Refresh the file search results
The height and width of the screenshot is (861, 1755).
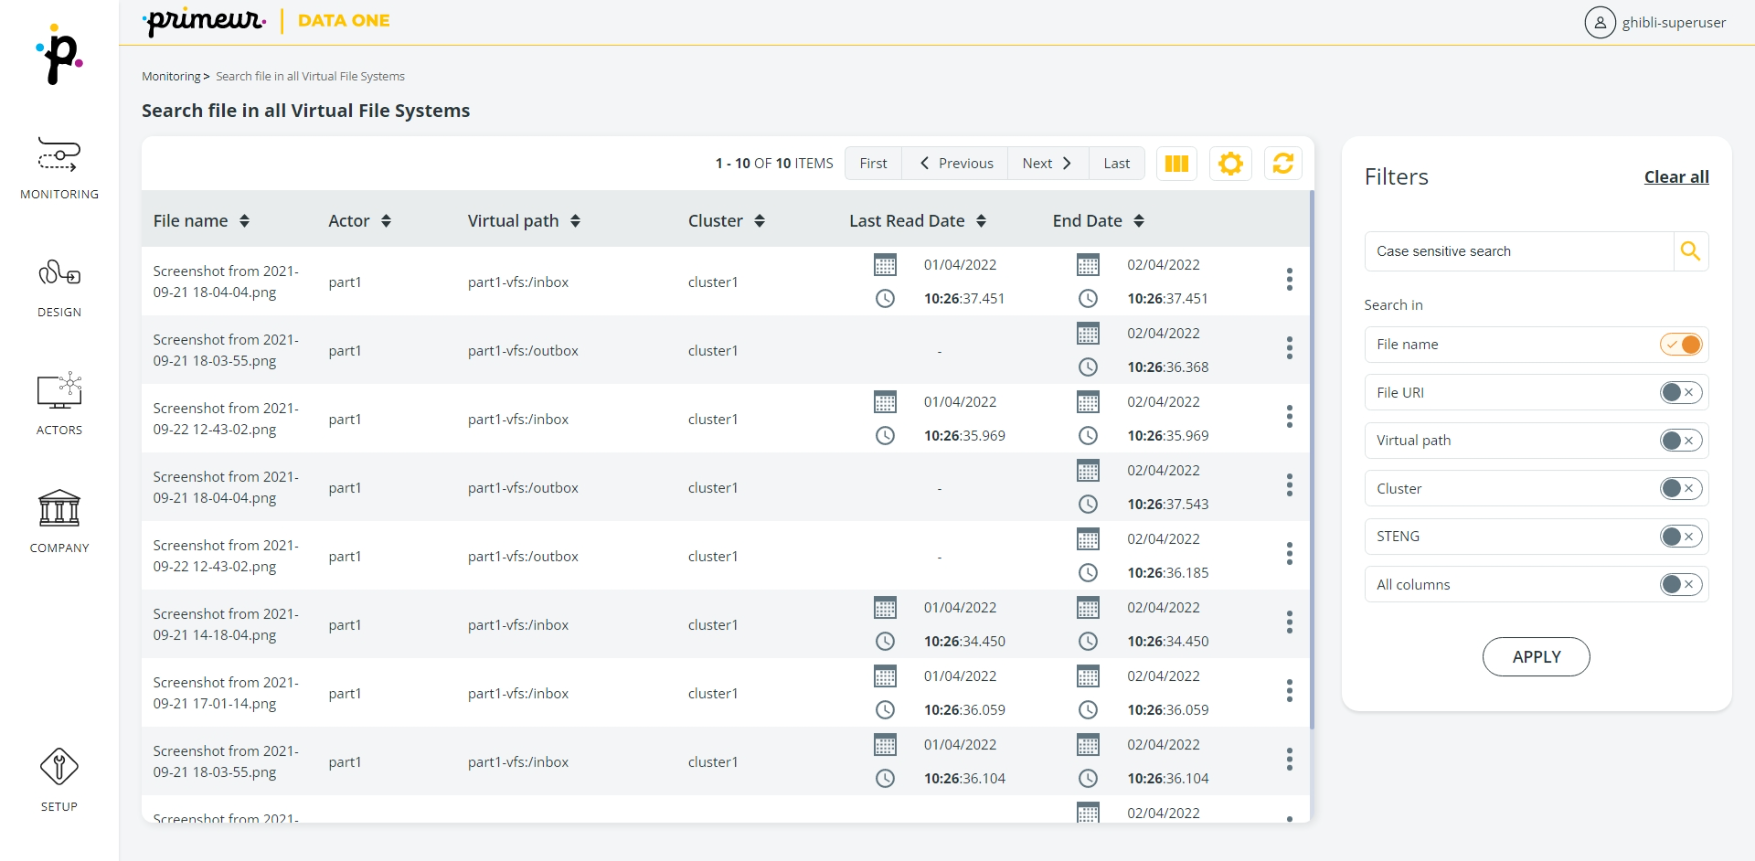coord(1283,163)
